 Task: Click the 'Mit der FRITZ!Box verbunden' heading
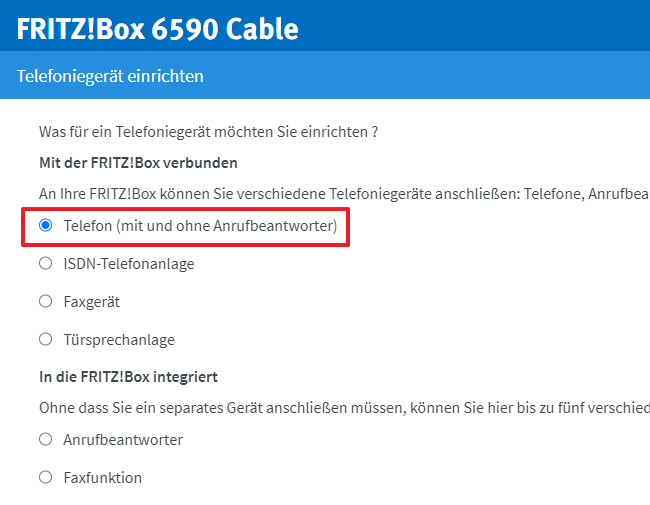(x=138, y=162)
